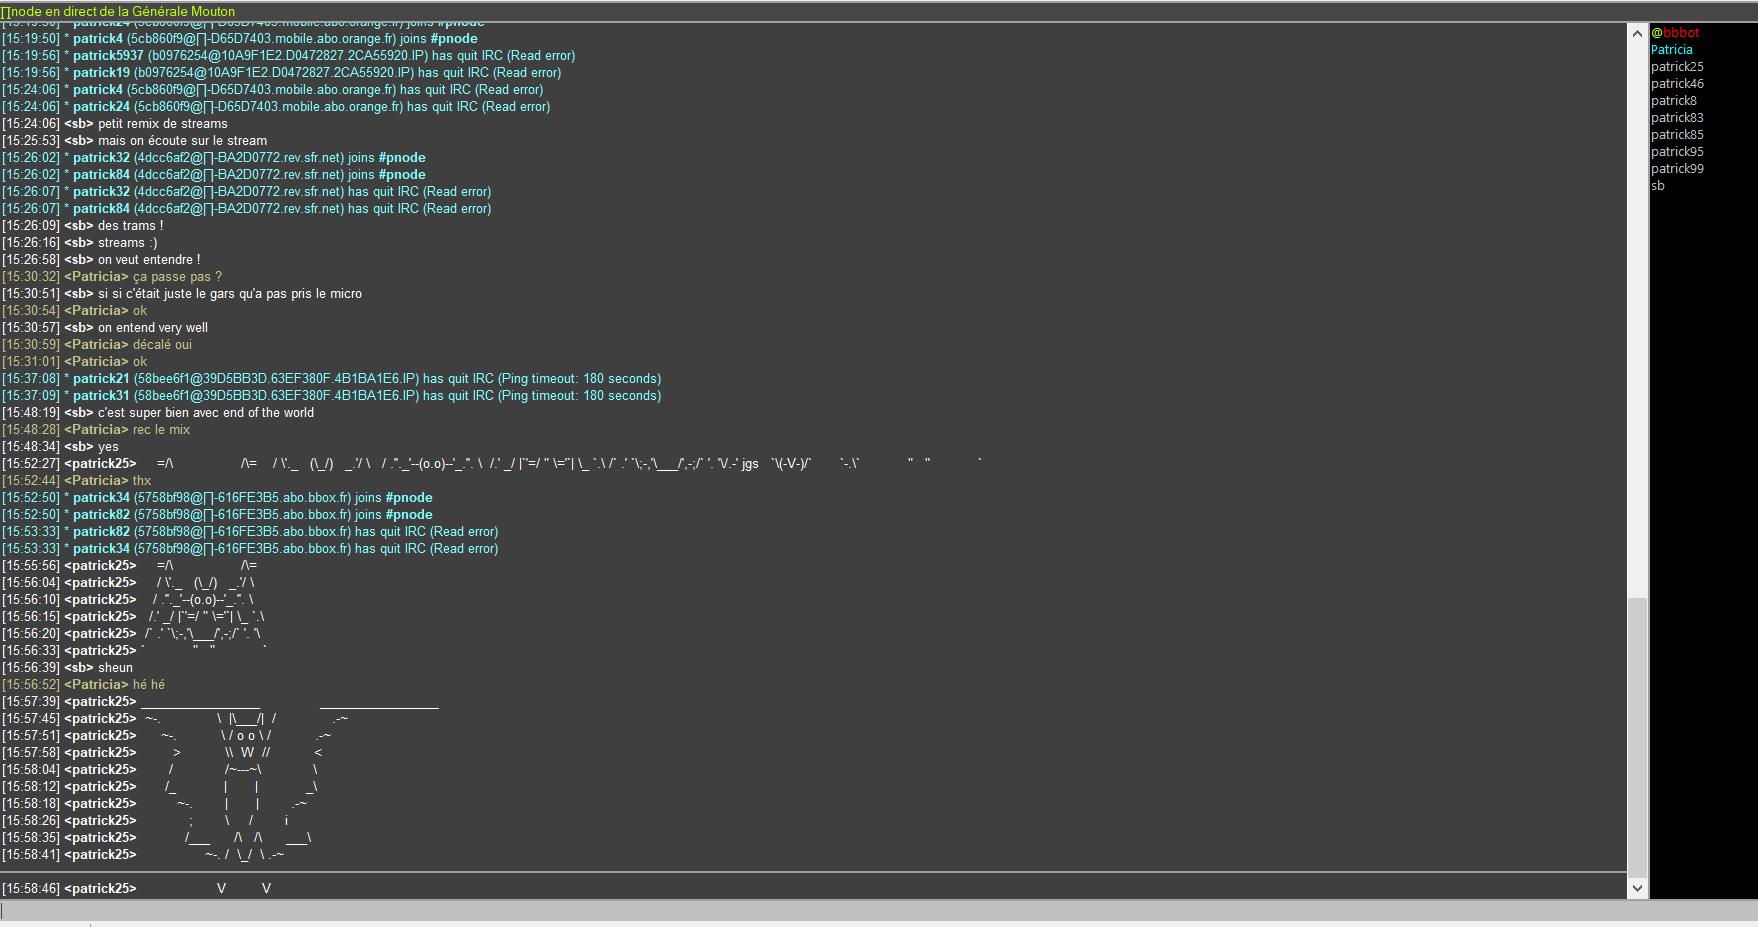
Task: Click Patricia's nickname in the "rec le mix" message
Action: coord(96,430)
